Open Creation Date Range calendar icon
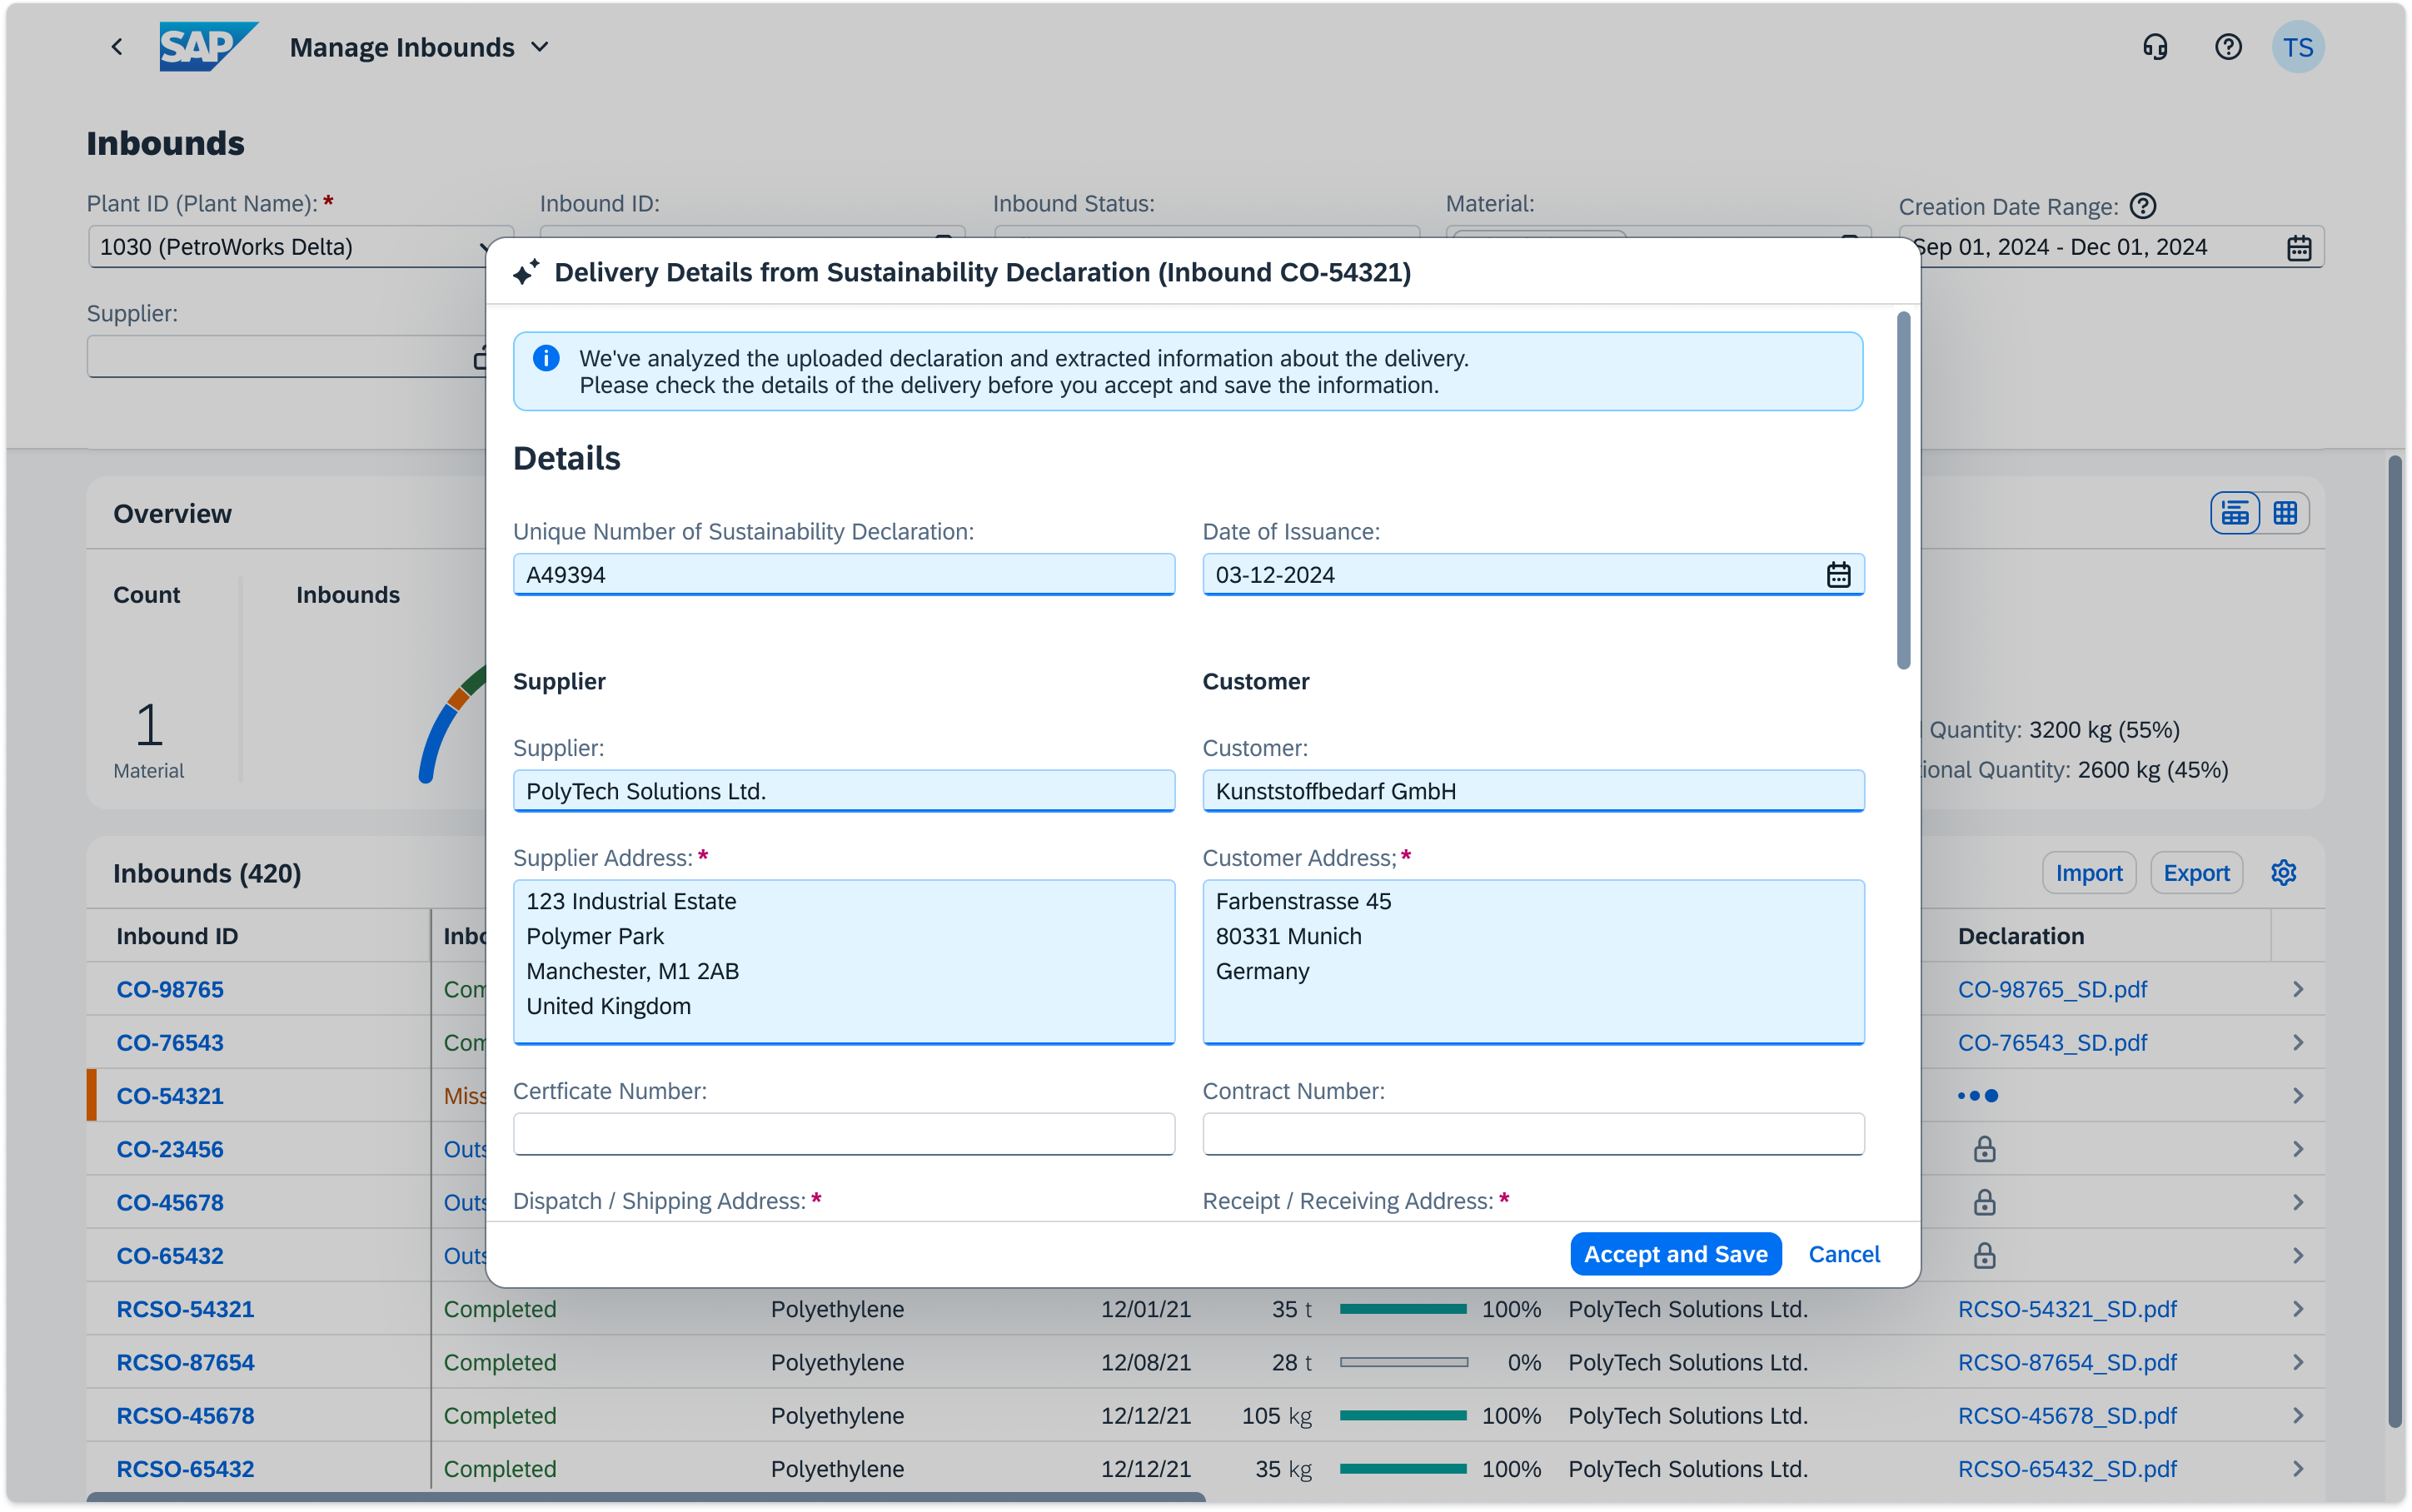Viewport: 2412px width, 1512px height. pyautogui.click(x=2299, y=248)
